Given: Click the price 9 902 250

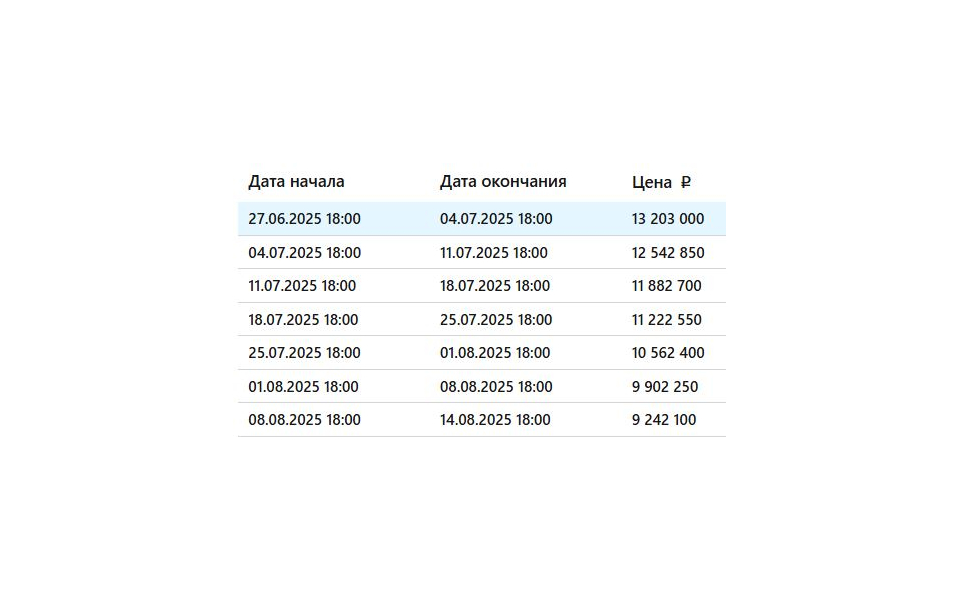Looking at the screenshot, I should click(665, 386).
